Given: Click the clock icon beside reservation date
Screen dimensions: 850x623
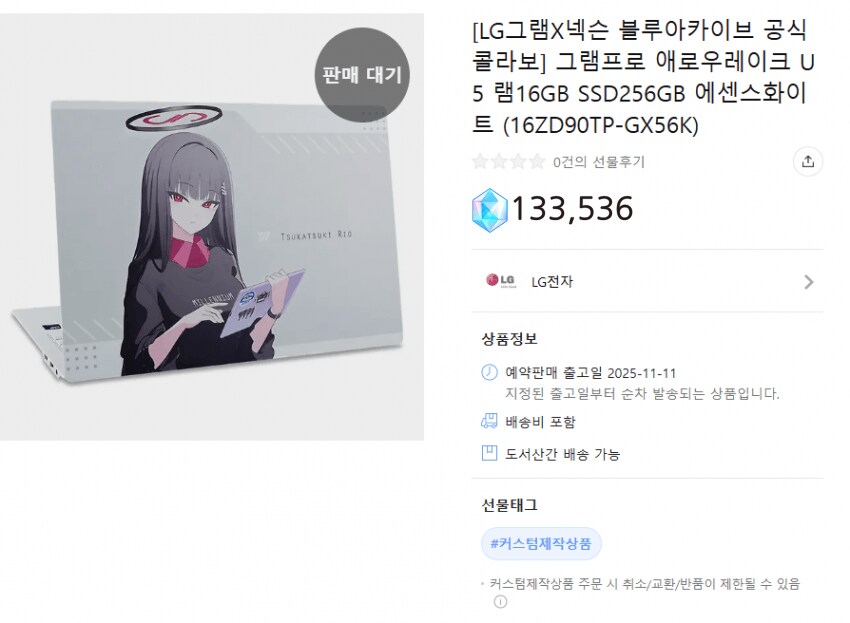Looking at the screenshot, I should click(x=489, y=372).
